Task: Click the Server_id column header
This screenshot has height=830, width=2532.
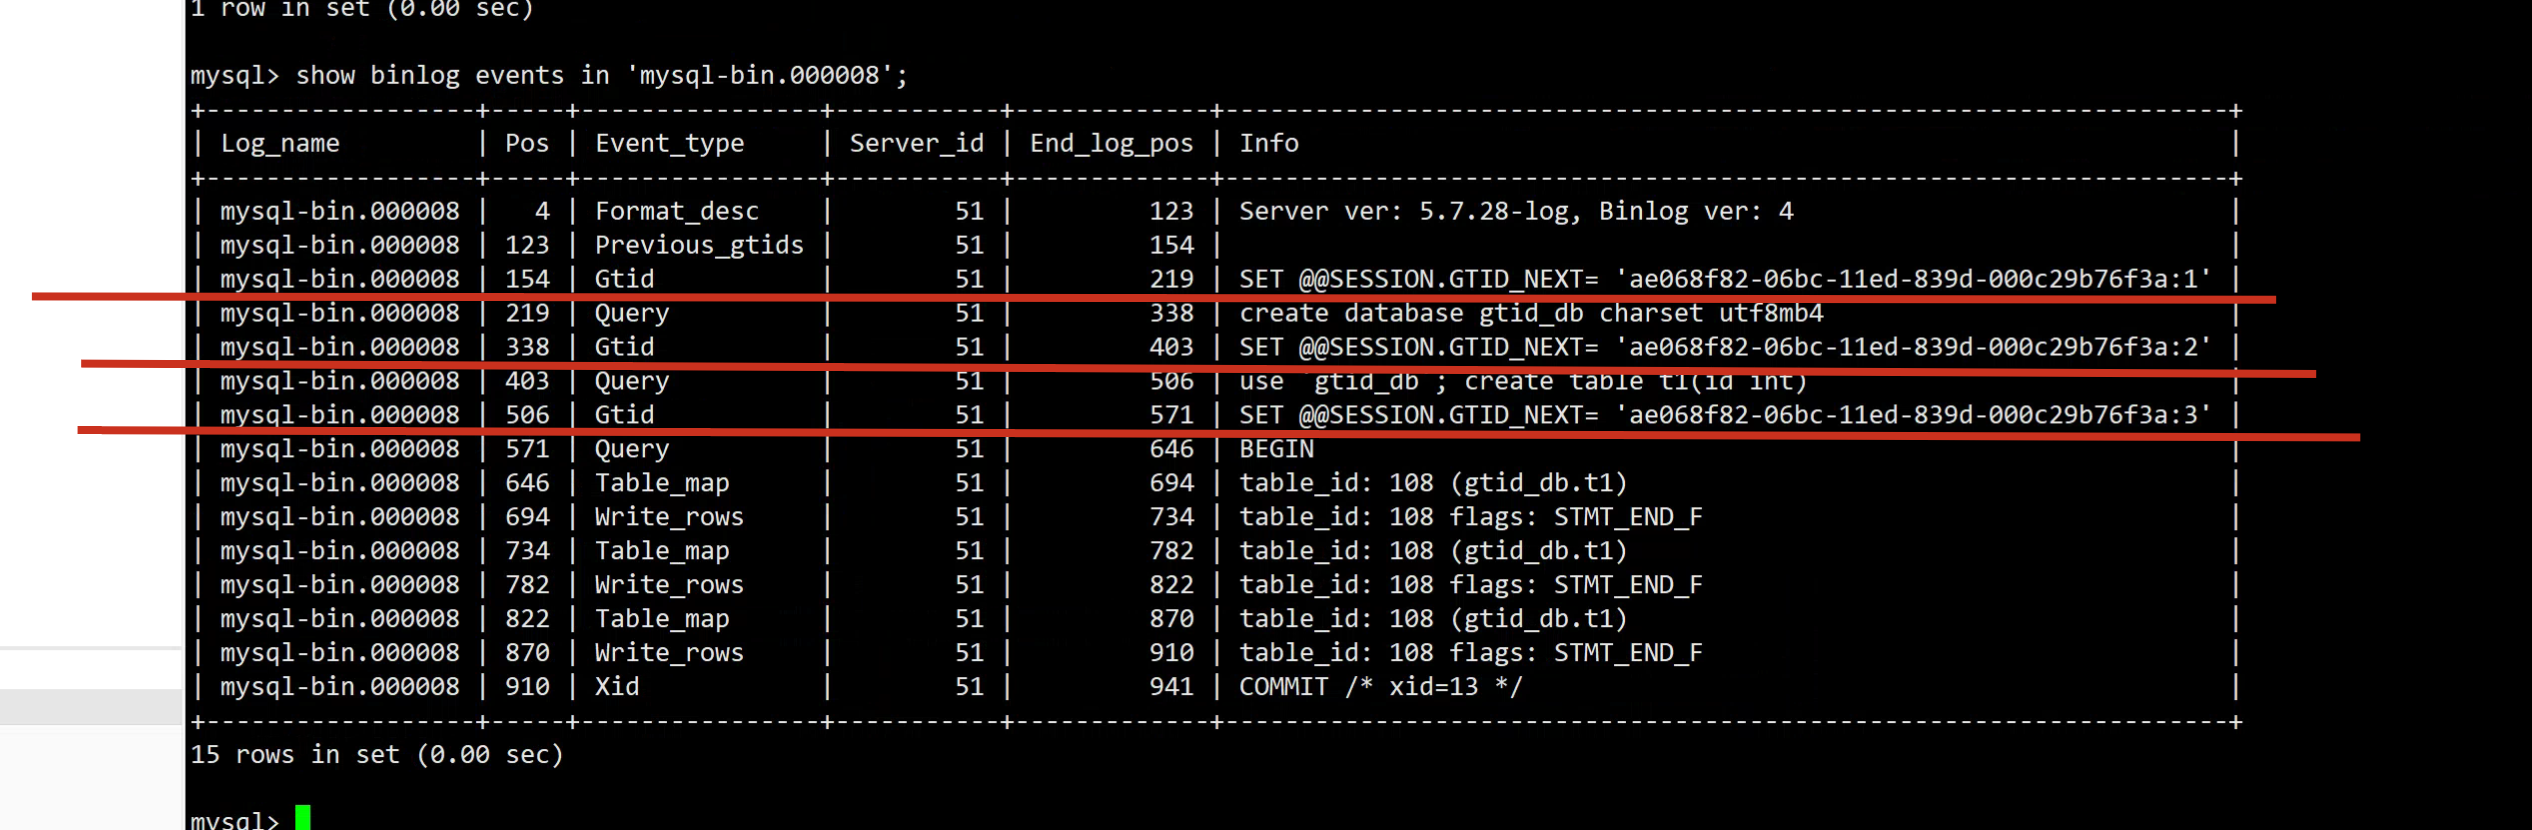Action: coord(916,144)
